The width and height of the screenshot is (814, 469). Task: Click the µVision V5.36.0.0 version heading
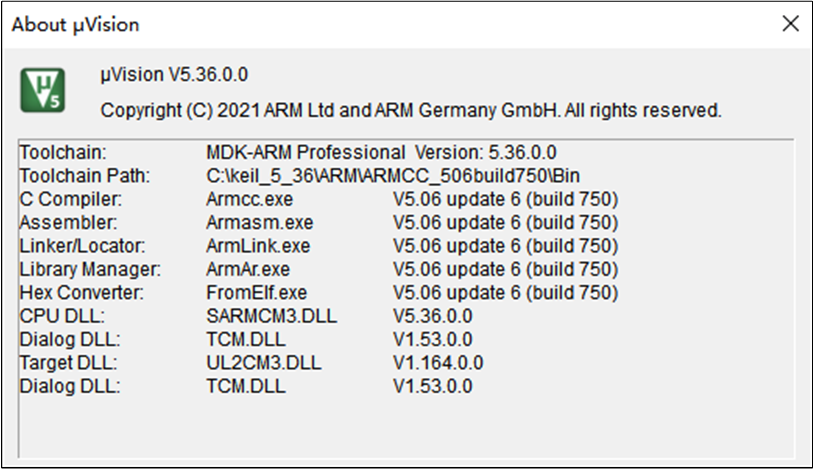(174, 75)
